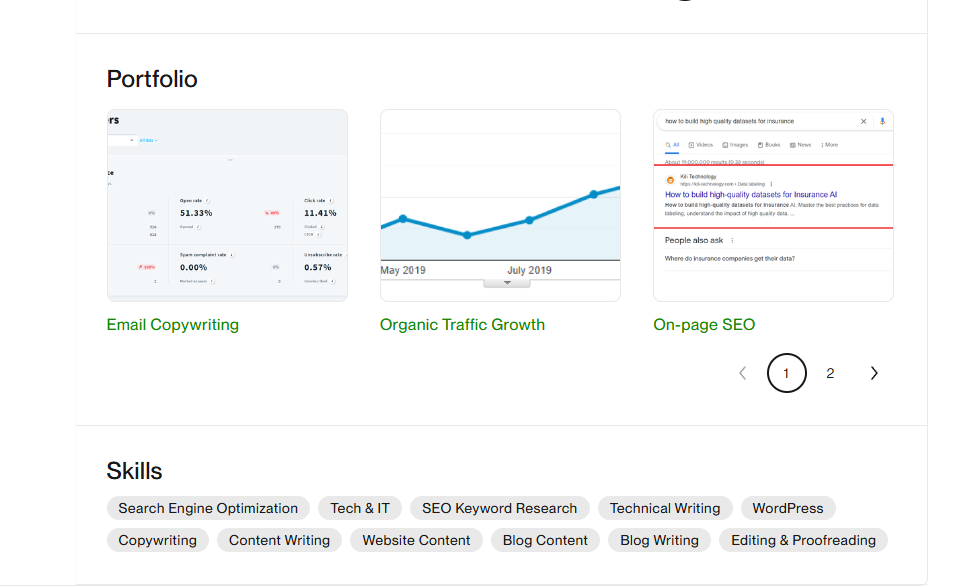Click the Kili Technology favicon in the result
The height and width of the screenshot is (586, 958).
pyautogui.click(x=670, y=179)
